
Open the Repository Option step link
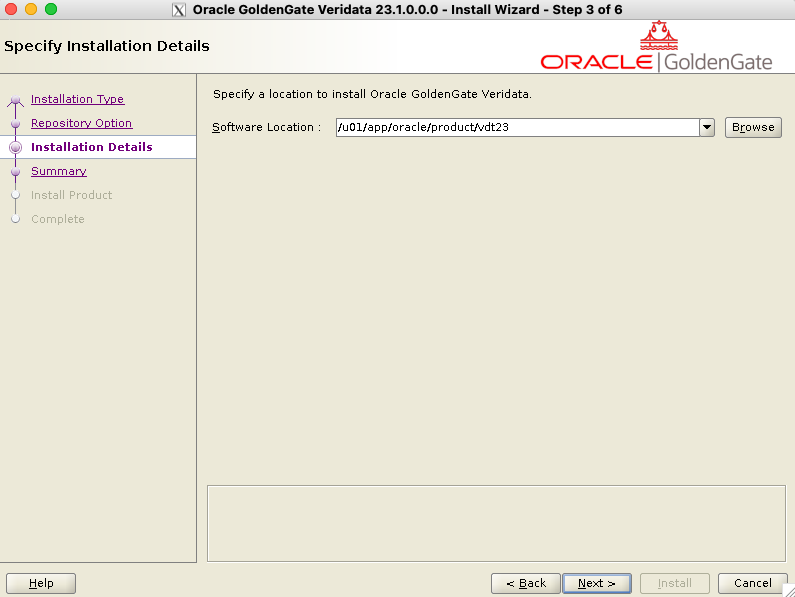pyautogui.click(x=81, y=123)
